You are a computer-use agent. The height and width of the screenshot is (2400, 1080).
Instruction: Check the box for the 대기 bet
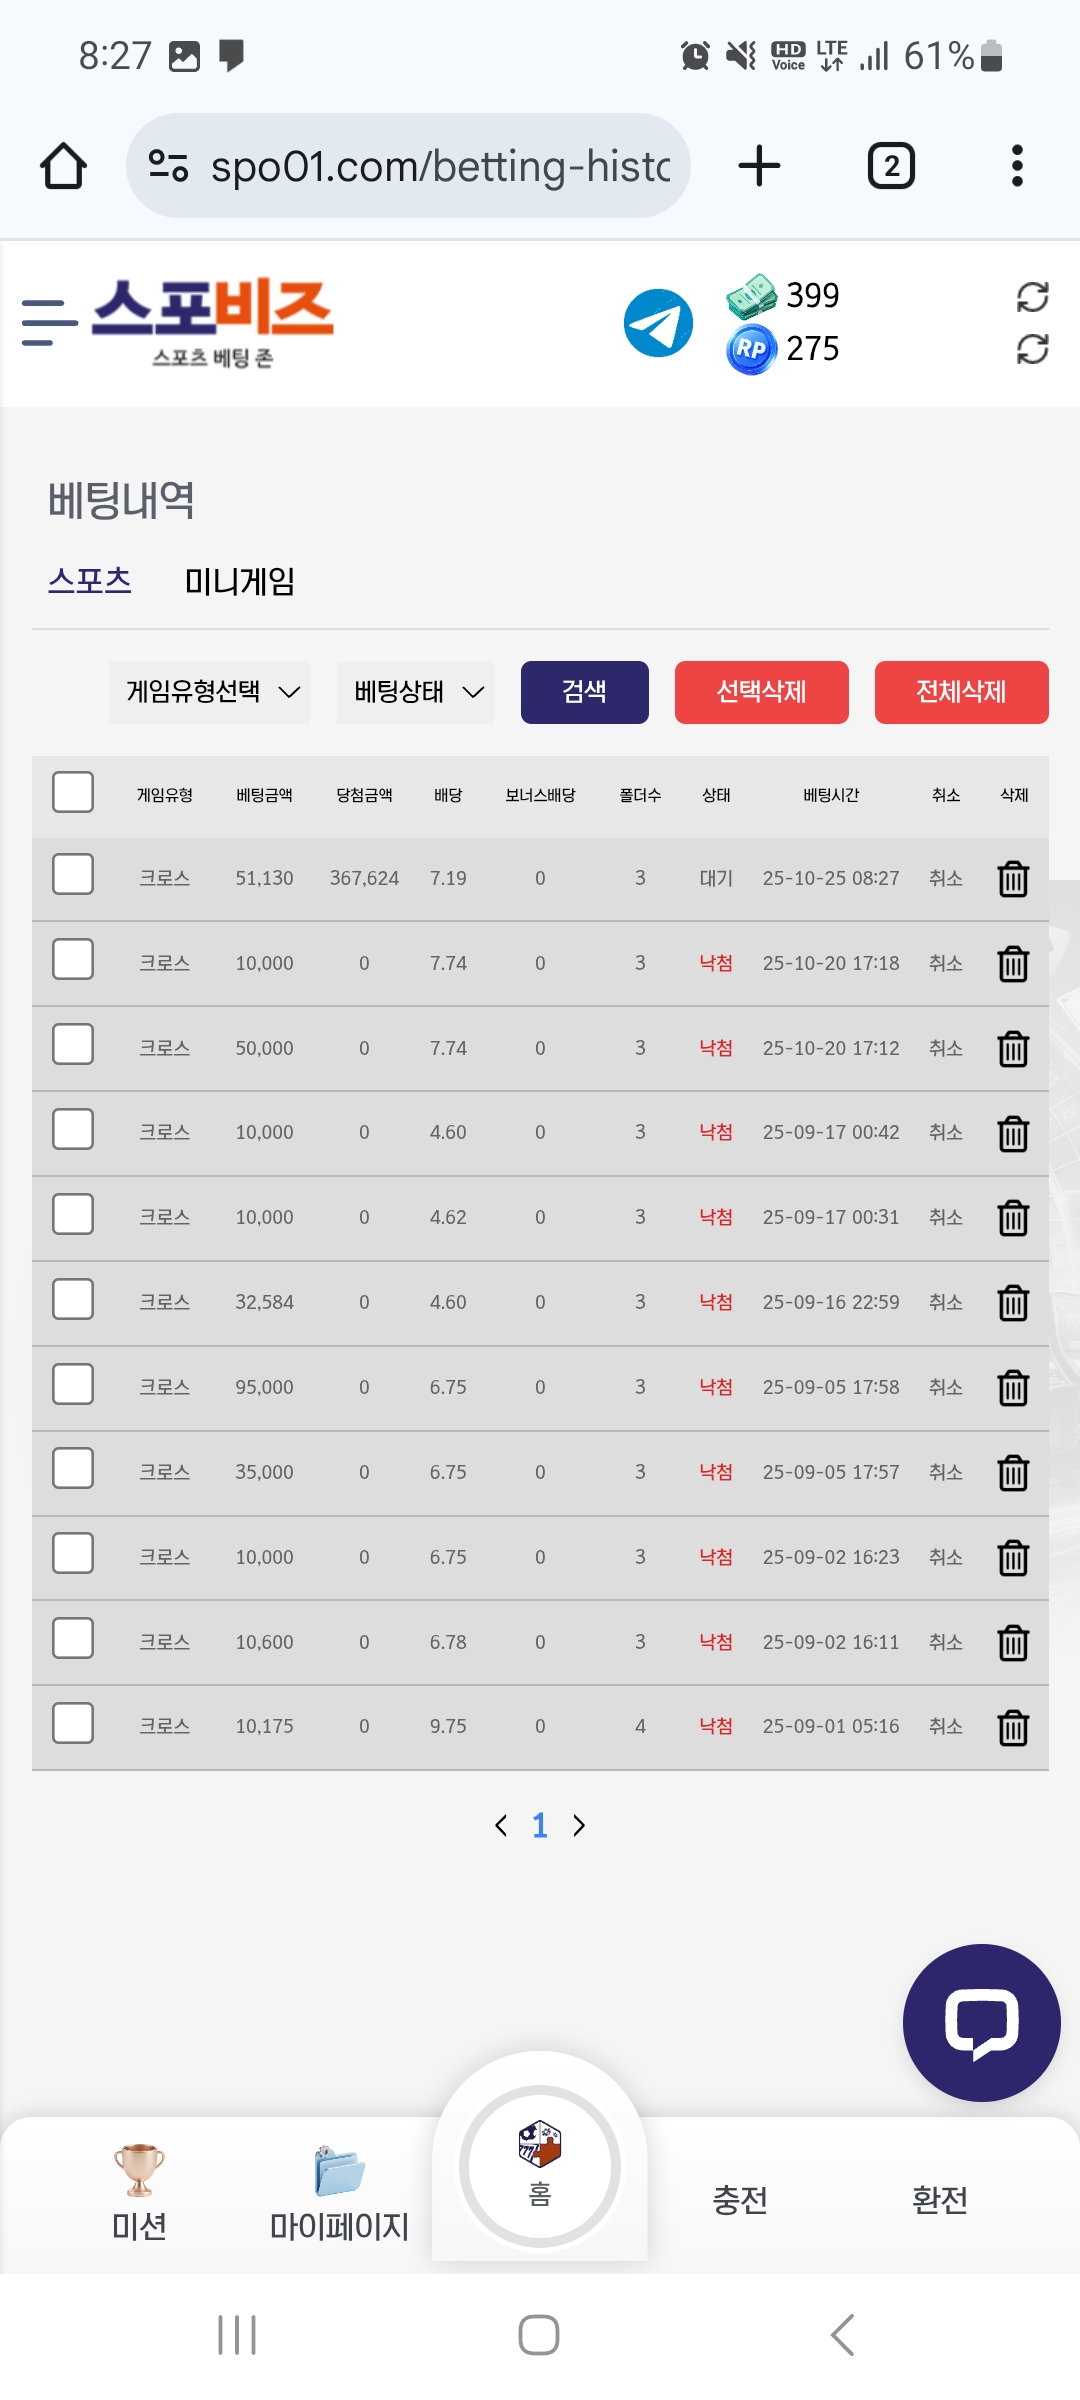coord(73,875)
